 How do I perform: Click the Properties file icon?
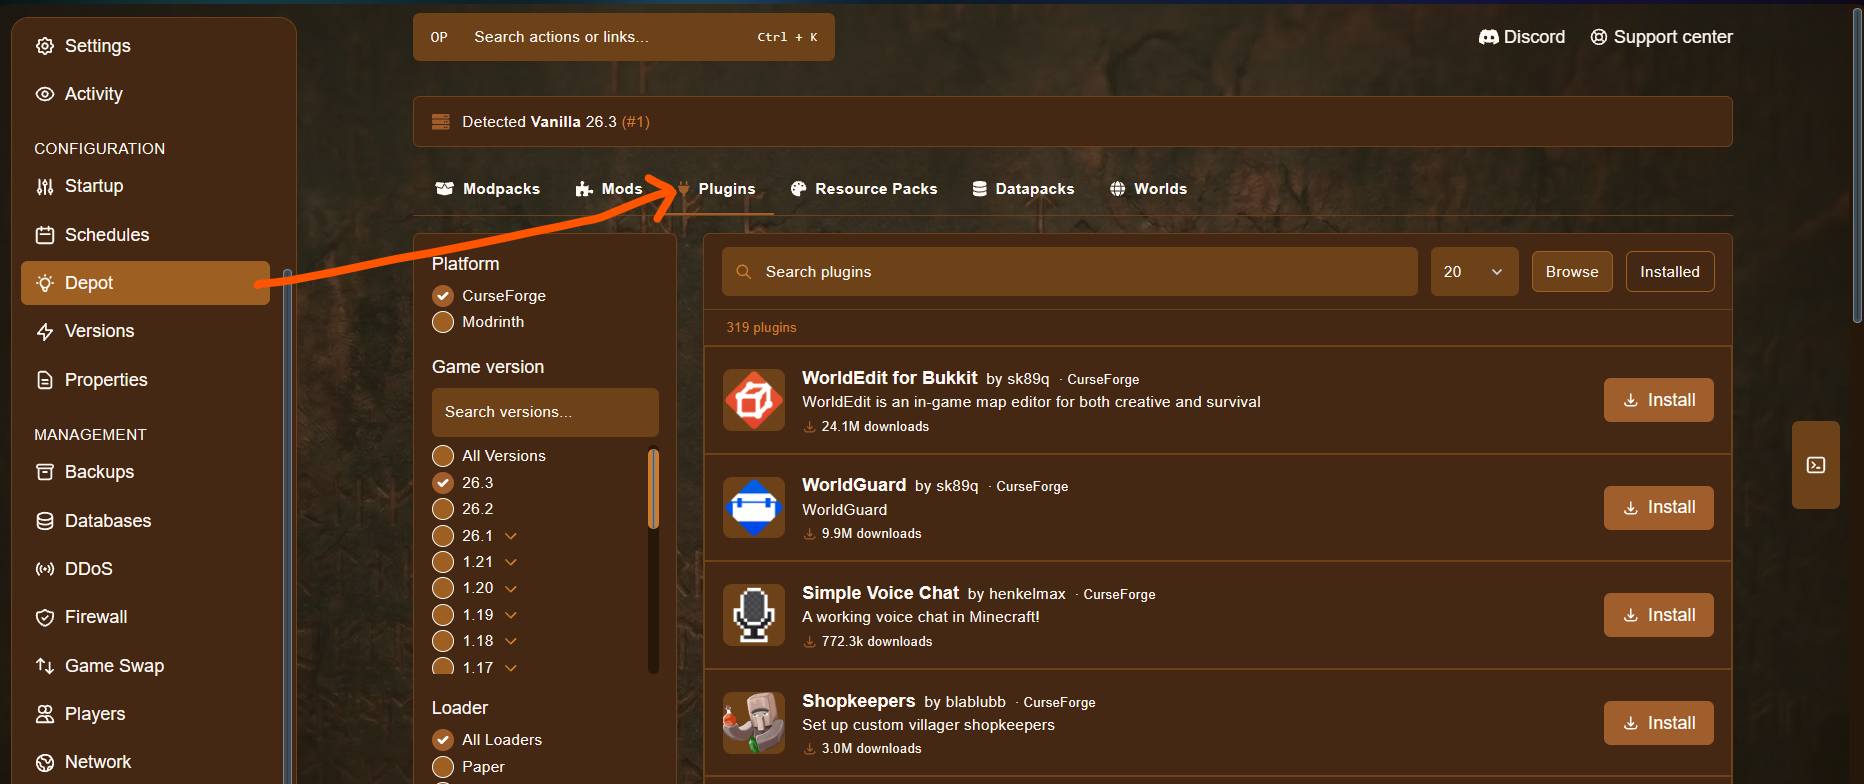(45, 380)
